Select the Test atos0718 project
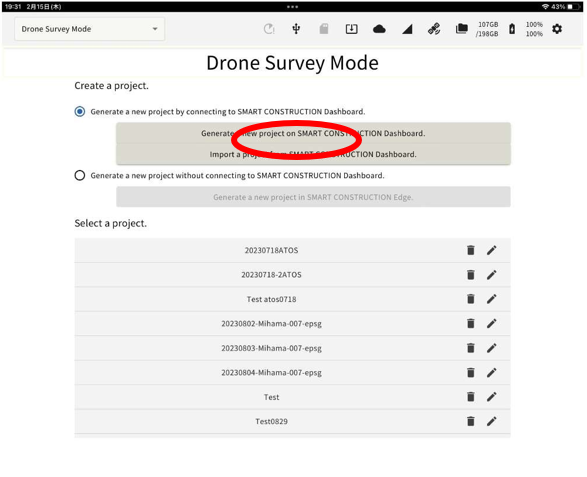Image resolution: width=587 pixels, height=477 pixels. point(271,299)
